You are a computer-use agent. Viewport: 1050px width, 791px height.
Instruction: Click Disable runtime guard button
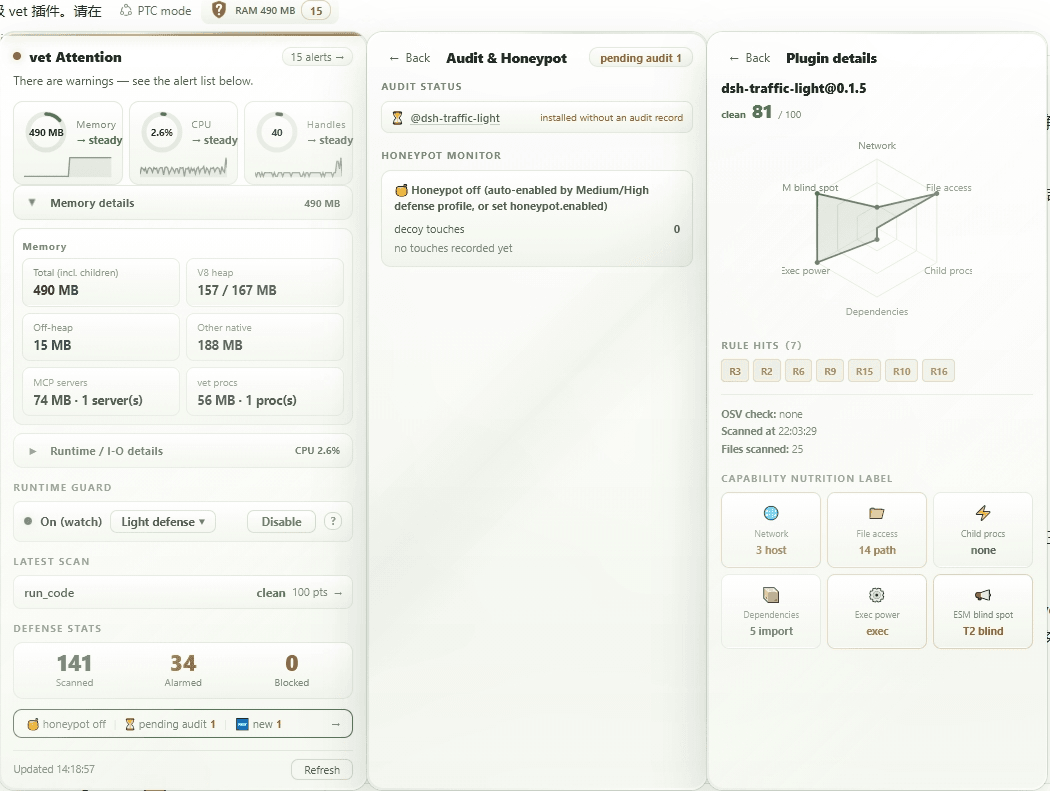click(281, 522)
